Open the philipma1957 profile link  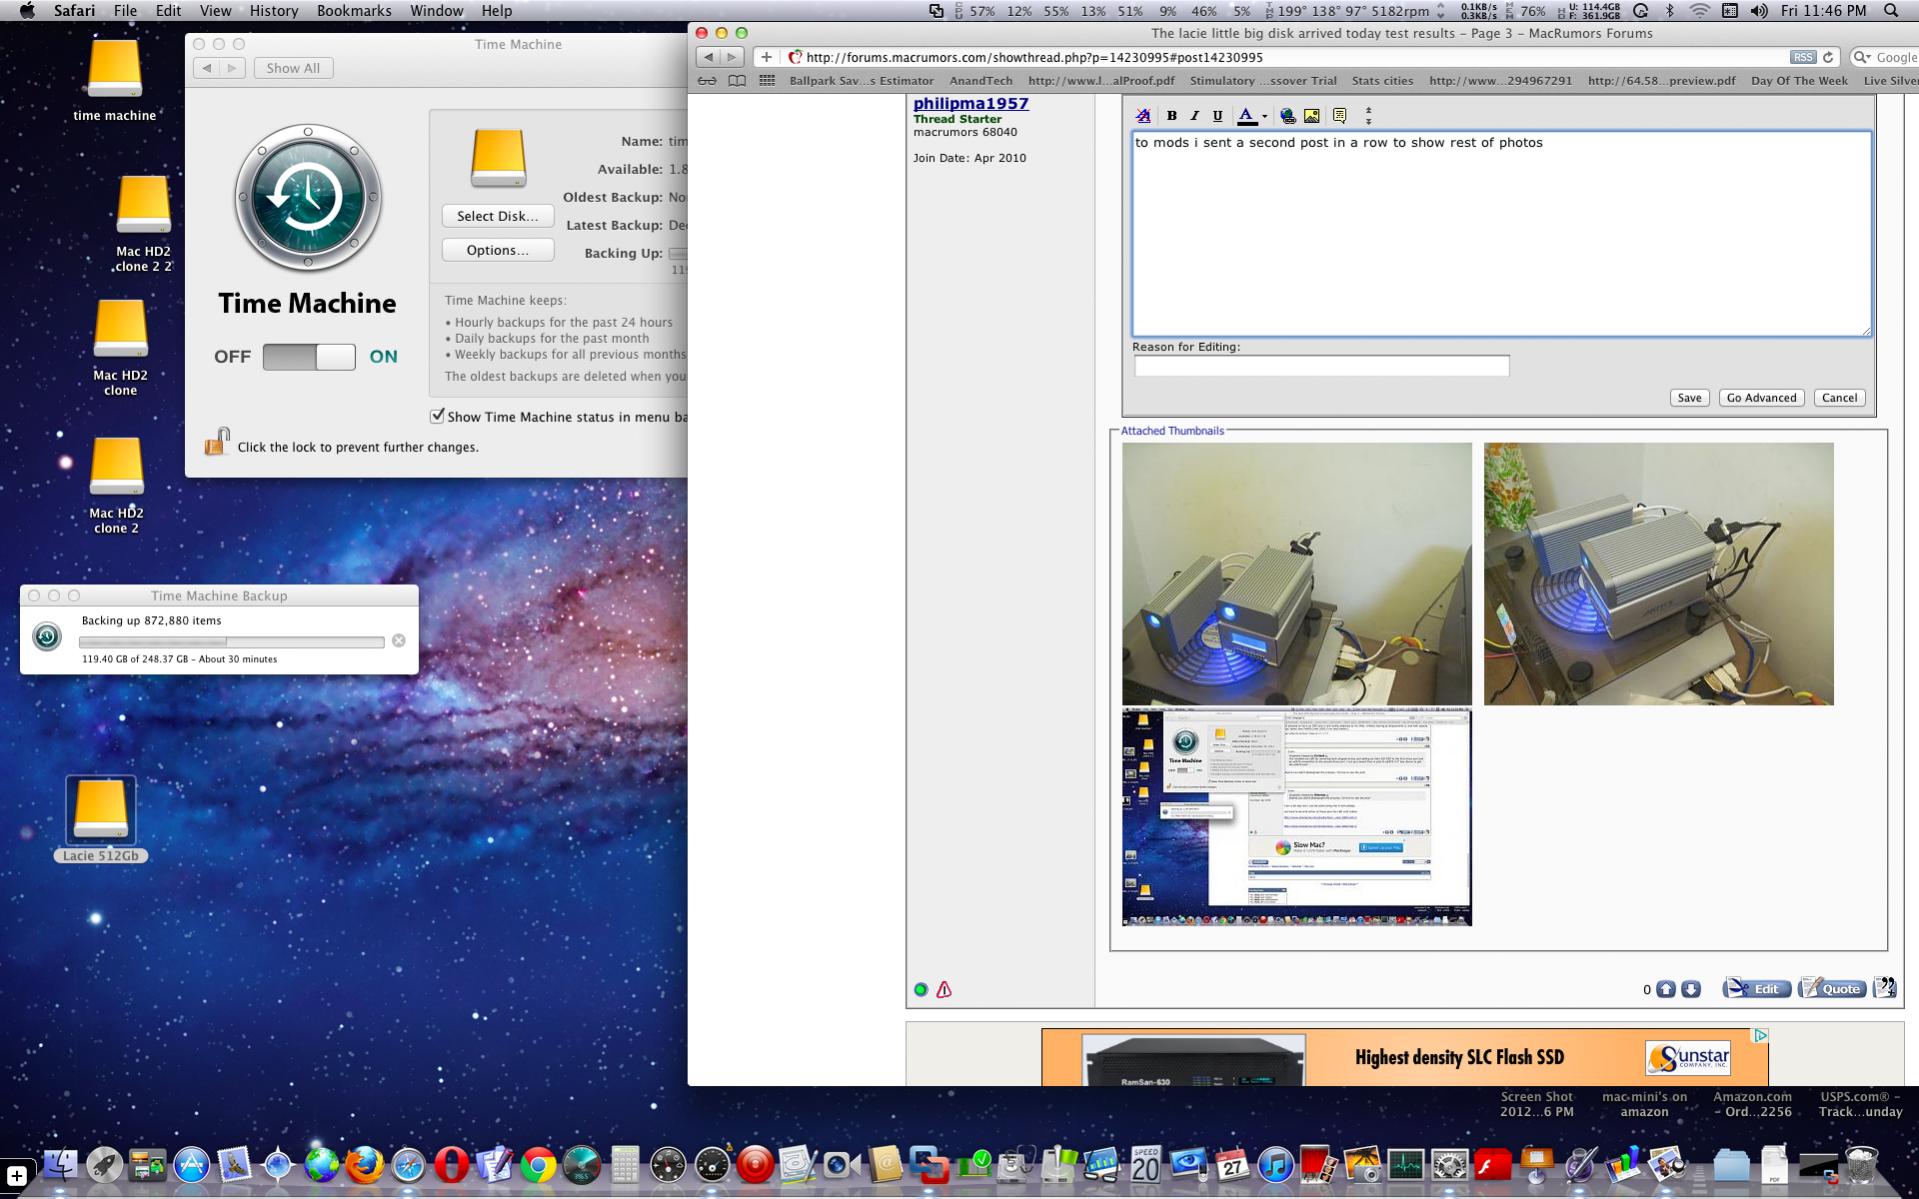[x=970, y=103]
